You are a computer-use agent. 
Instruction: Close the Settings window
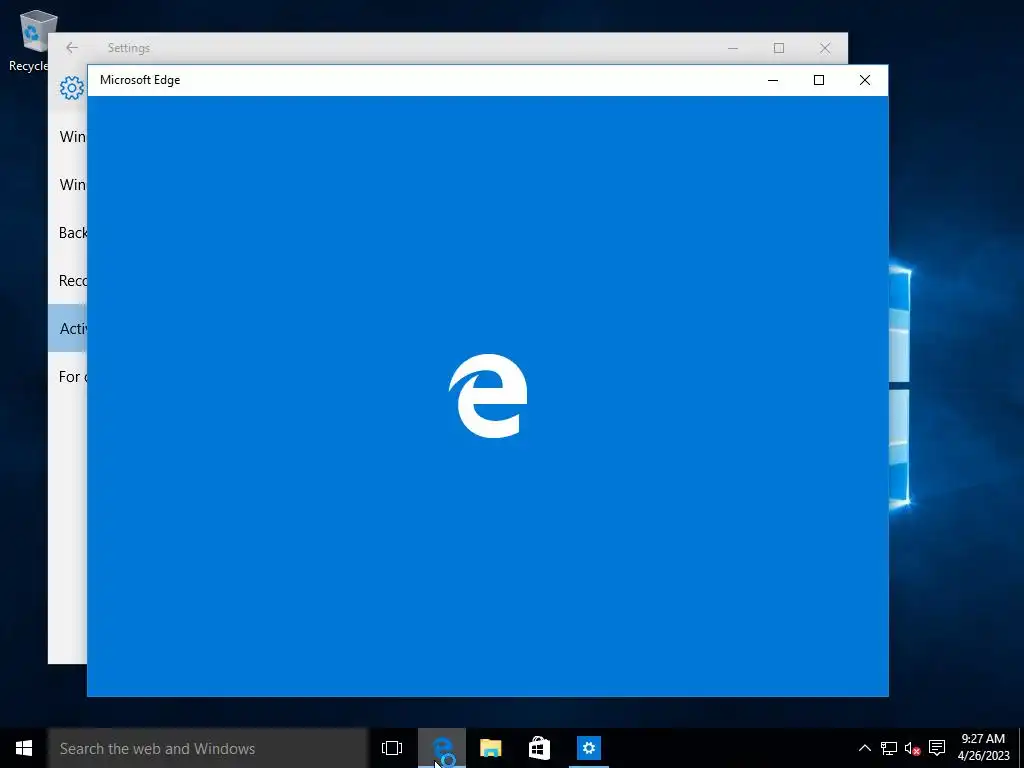click(825, 48)
